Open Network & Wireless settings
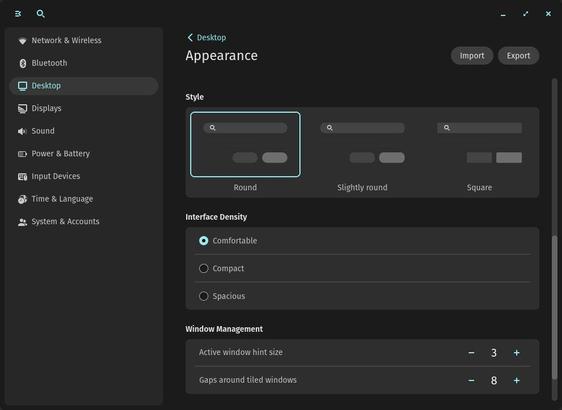The image size is (562, 410). click(x=84, y=40)
